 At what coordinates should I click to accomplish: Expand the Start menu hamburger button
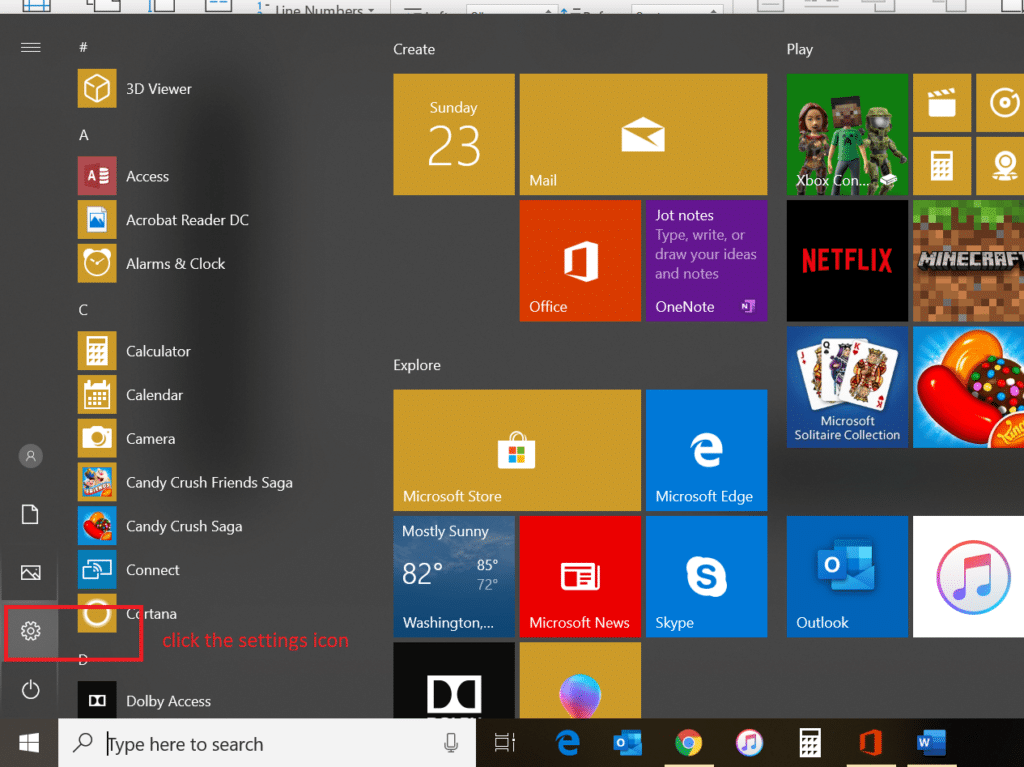point(30,47)
